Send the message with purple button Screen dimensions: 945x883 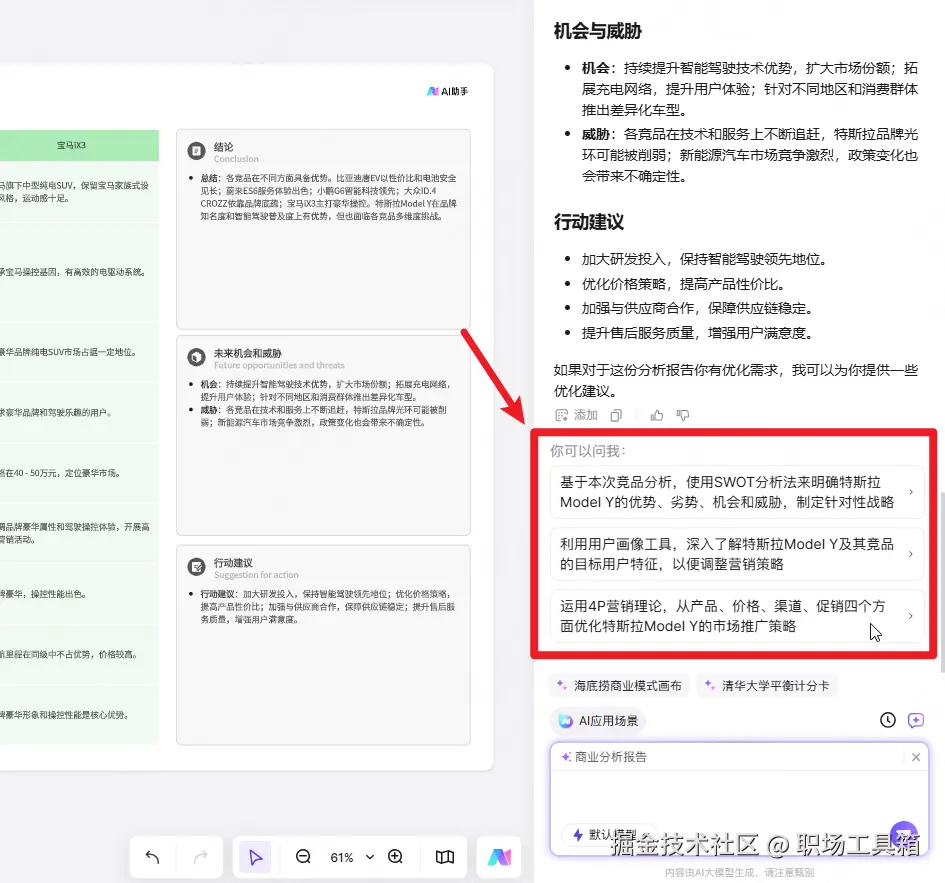904,834
